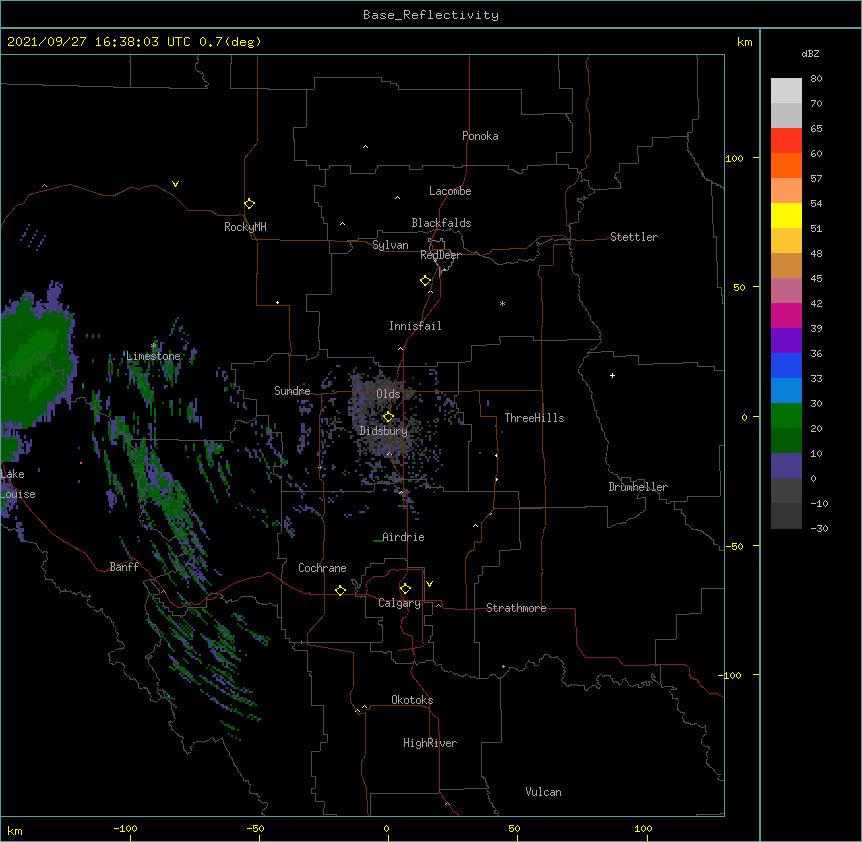
Task: Select the yellow 51-54 dBZ legend swatch
Action: (x=786, y=215)
